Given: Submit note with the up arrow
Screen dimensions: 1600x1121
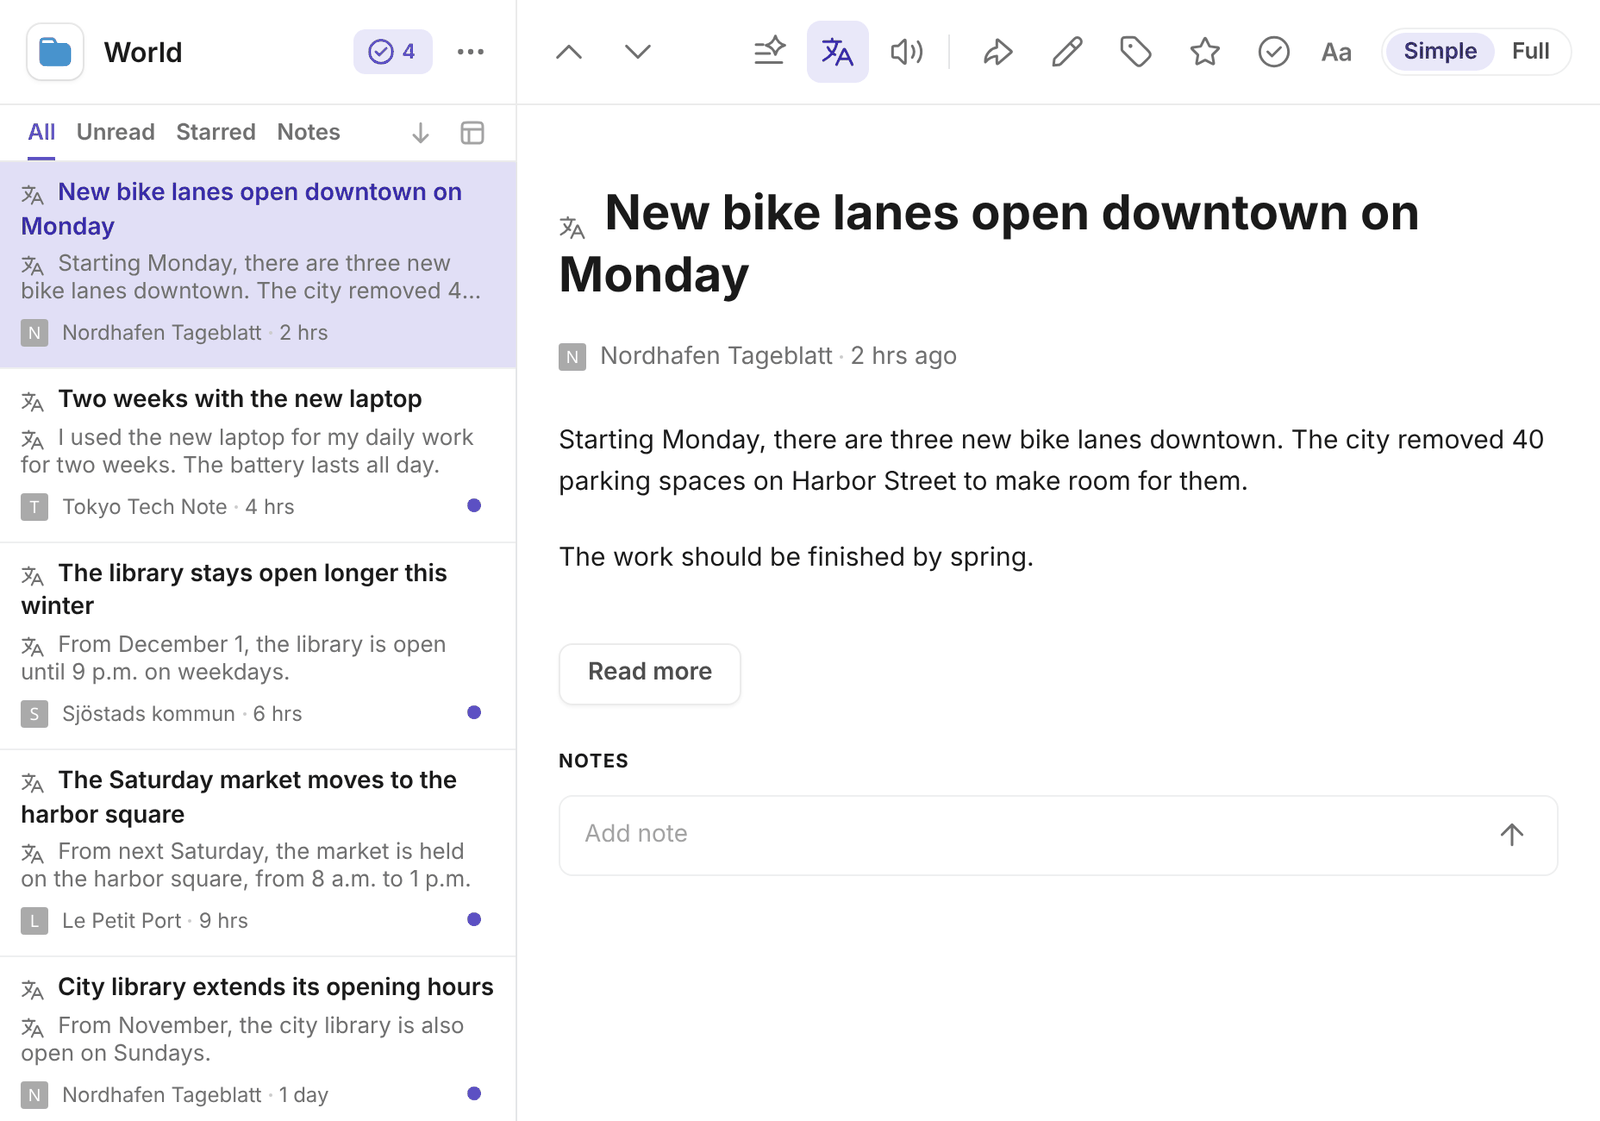Looking at the screenshot, I should (1512, 835).
